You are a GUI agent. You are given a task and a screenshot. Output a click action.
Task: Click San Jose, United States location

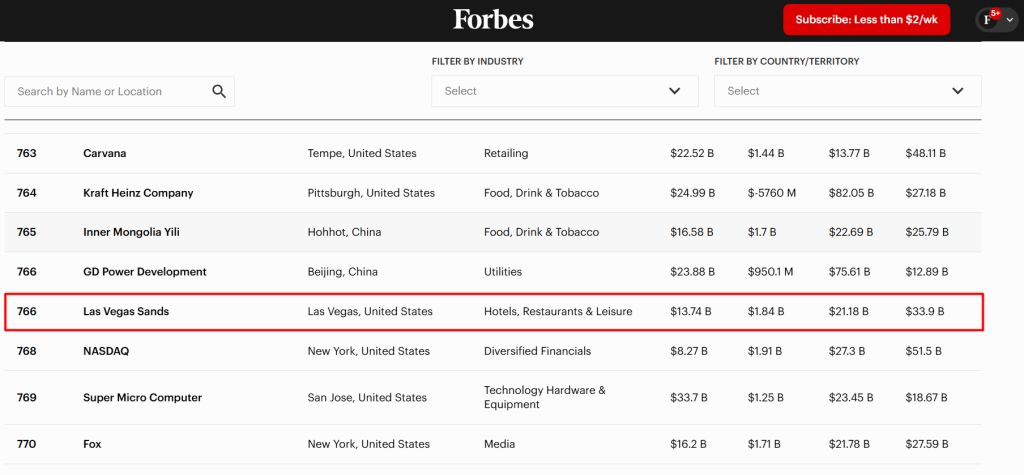(367, 398)
